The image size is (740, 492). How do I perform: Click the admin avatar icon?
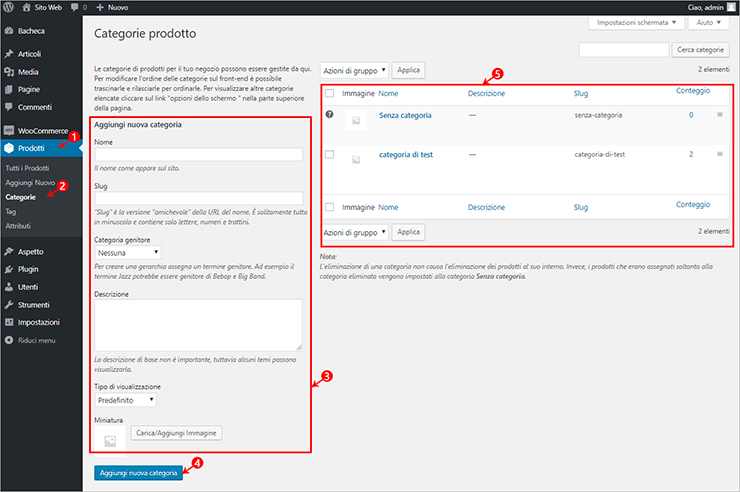click(x=731, y=7)
